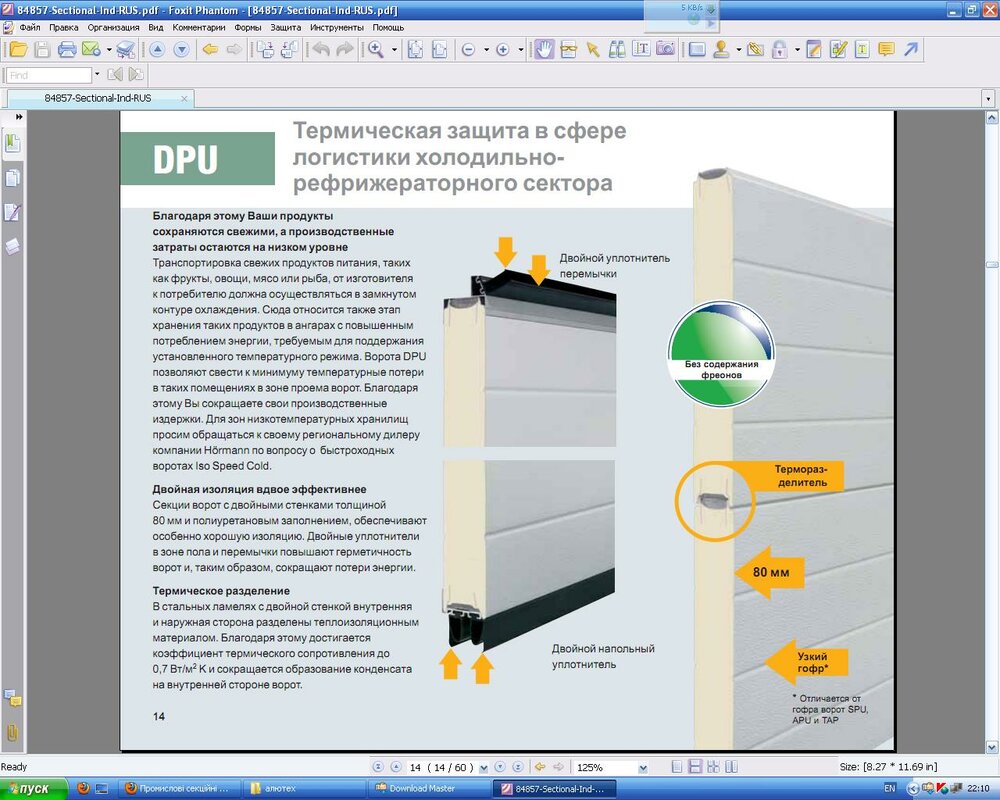The image size is (1000, 800).
Task: Toggle facing pages layout in status bar
Action: pos(732,767)
